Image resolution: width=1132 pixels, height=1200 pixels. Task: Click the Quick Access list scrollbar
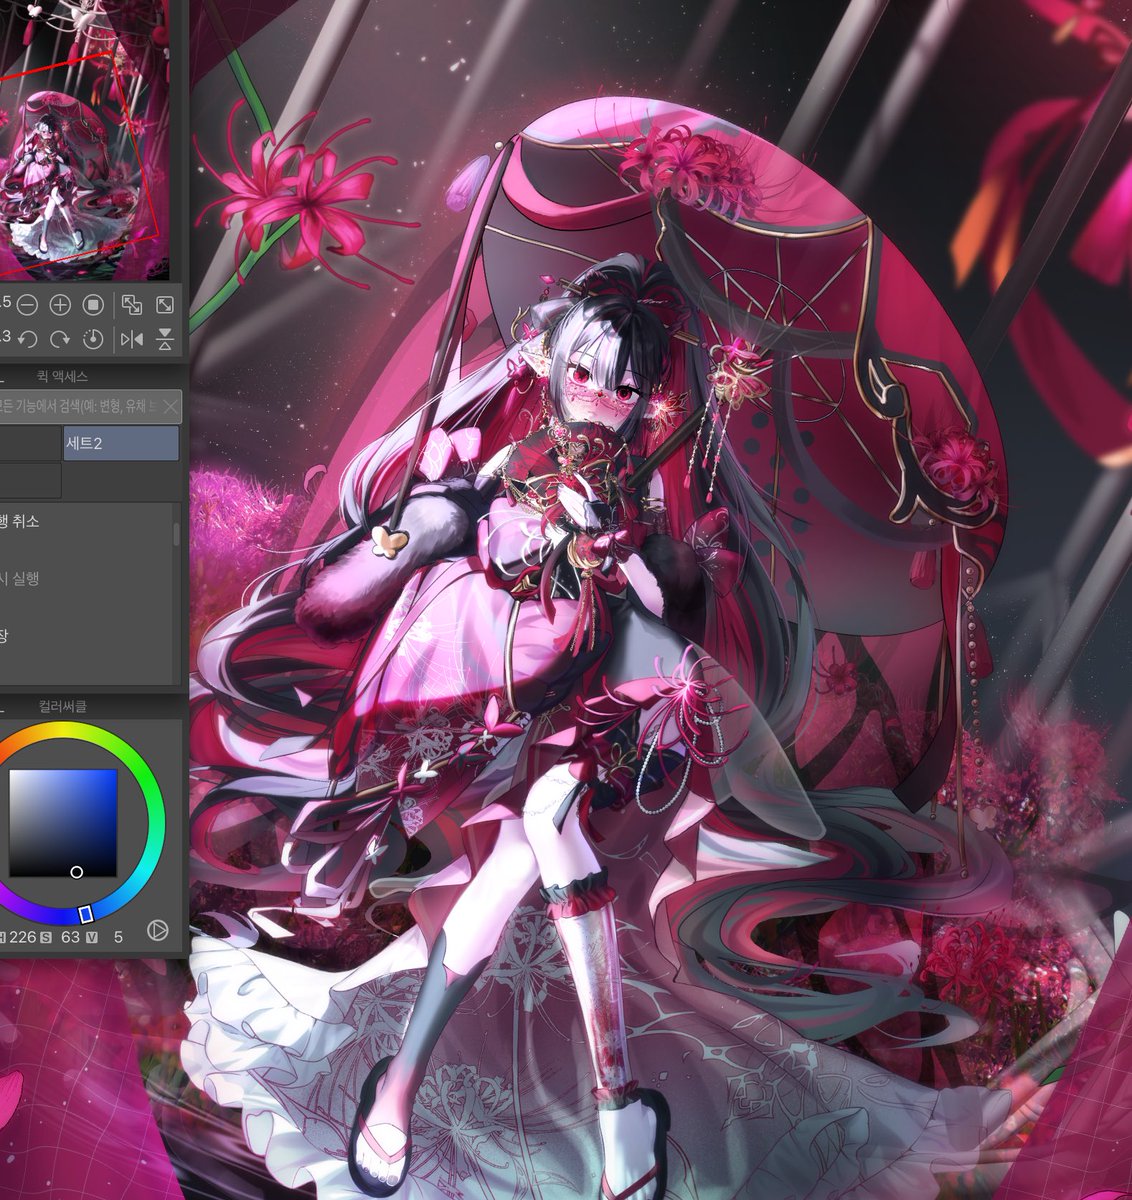pyautogui.click(x=178, y=535)
